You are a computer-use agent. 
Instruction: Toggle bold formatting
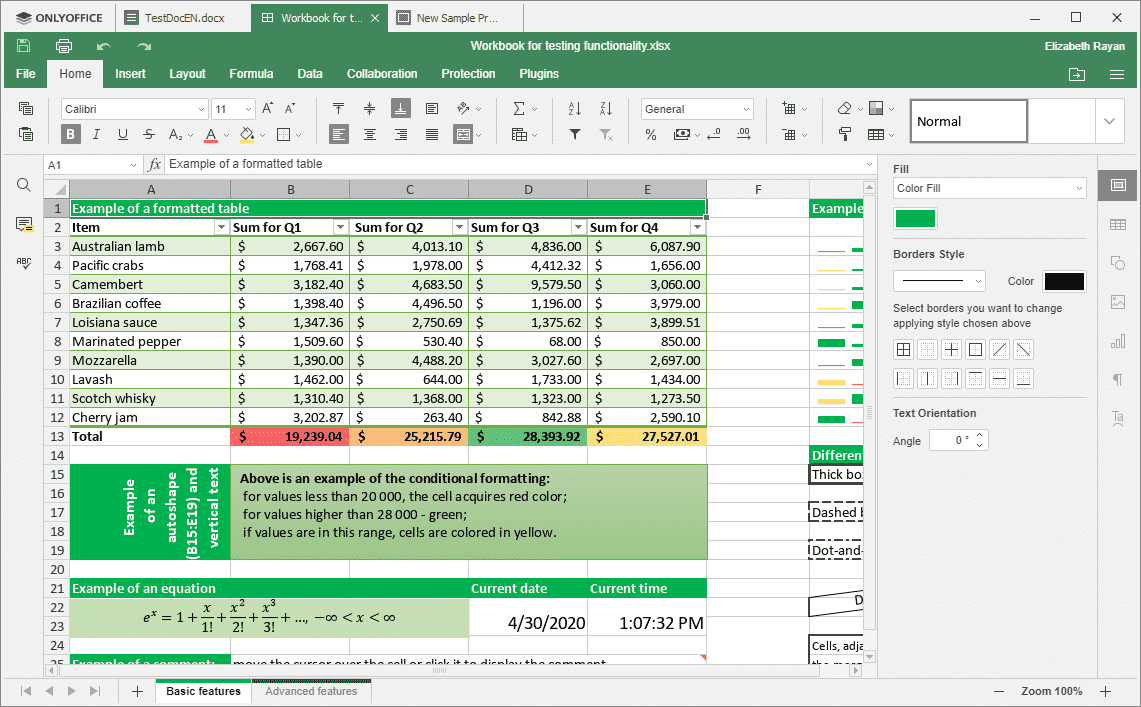click(x=71, y=134)
